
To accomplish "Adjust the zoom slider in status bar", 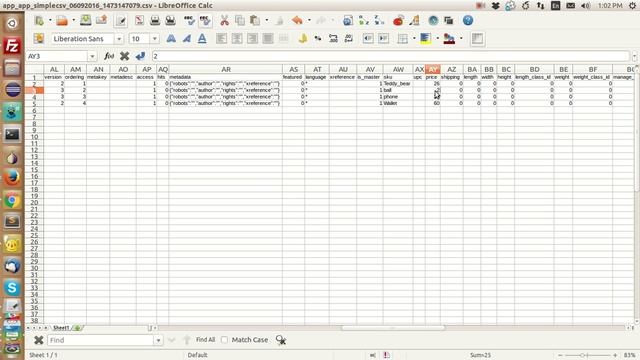I will tap(583, 355).
